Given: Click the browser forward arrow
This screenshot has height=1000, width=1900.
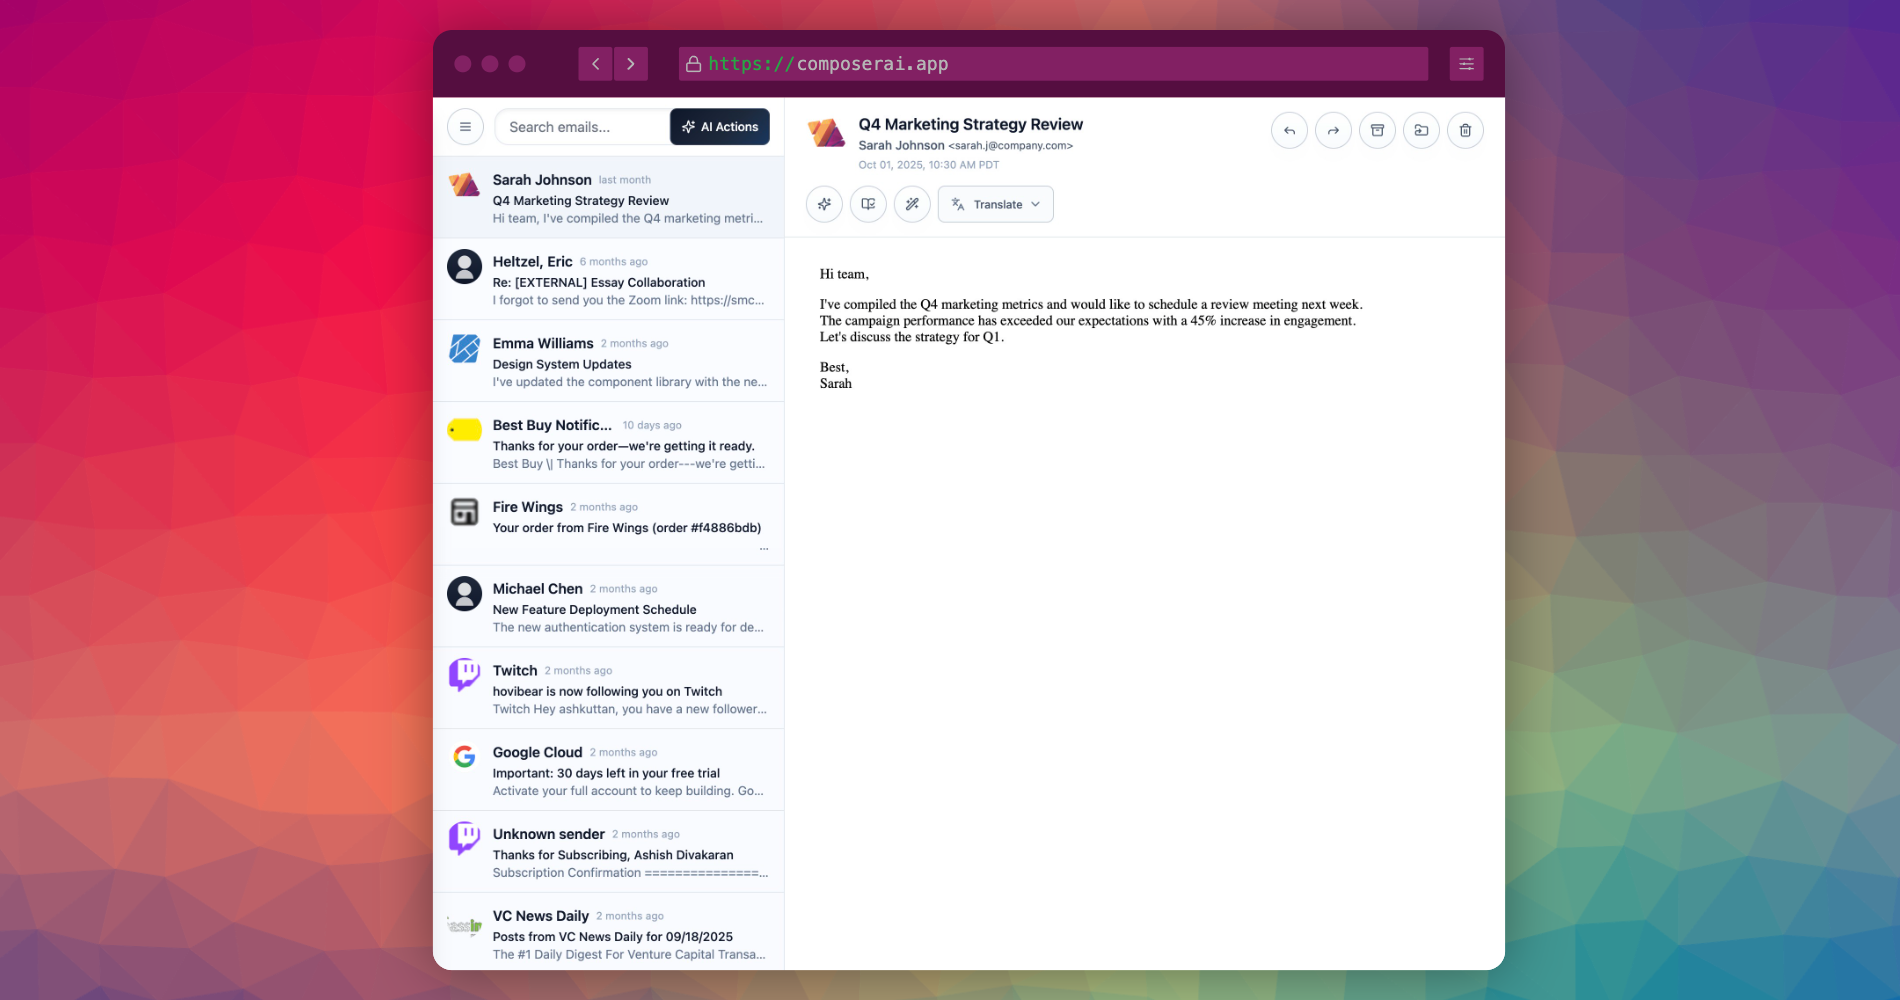Looking at the screenshot, I should tap(631, 64).
